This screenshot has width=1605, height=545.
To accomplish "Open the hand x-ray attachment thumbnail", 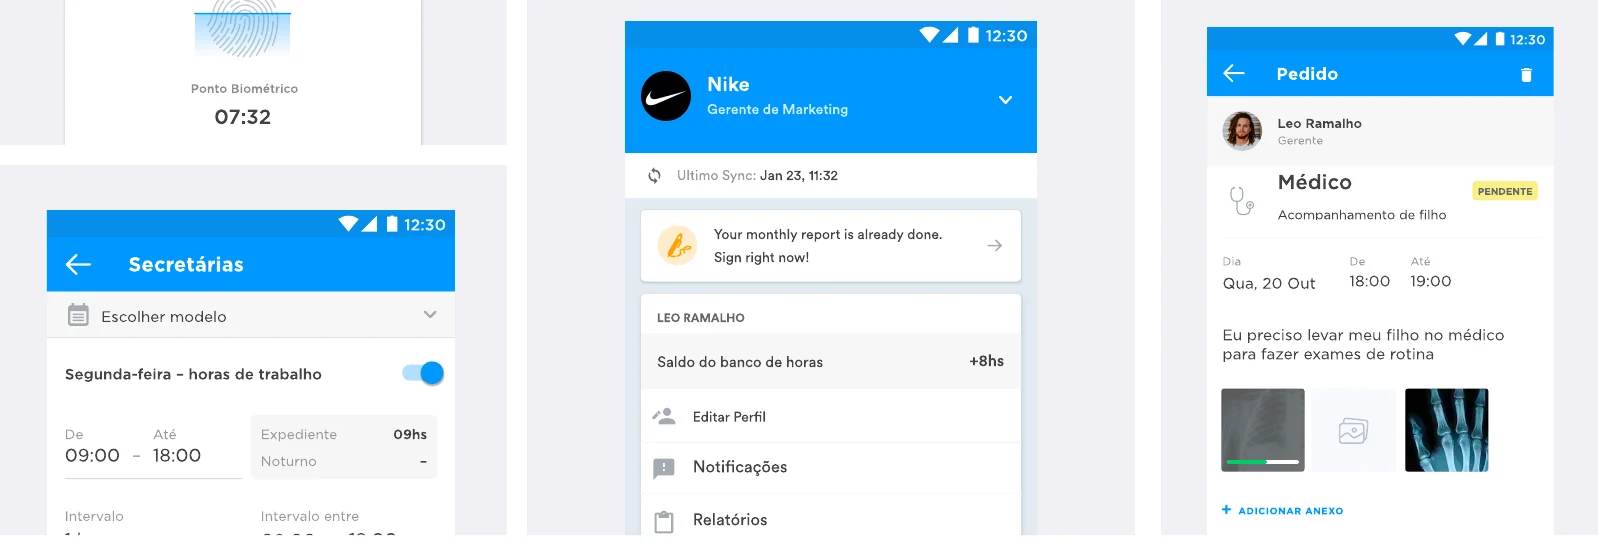I will 1447,430.
